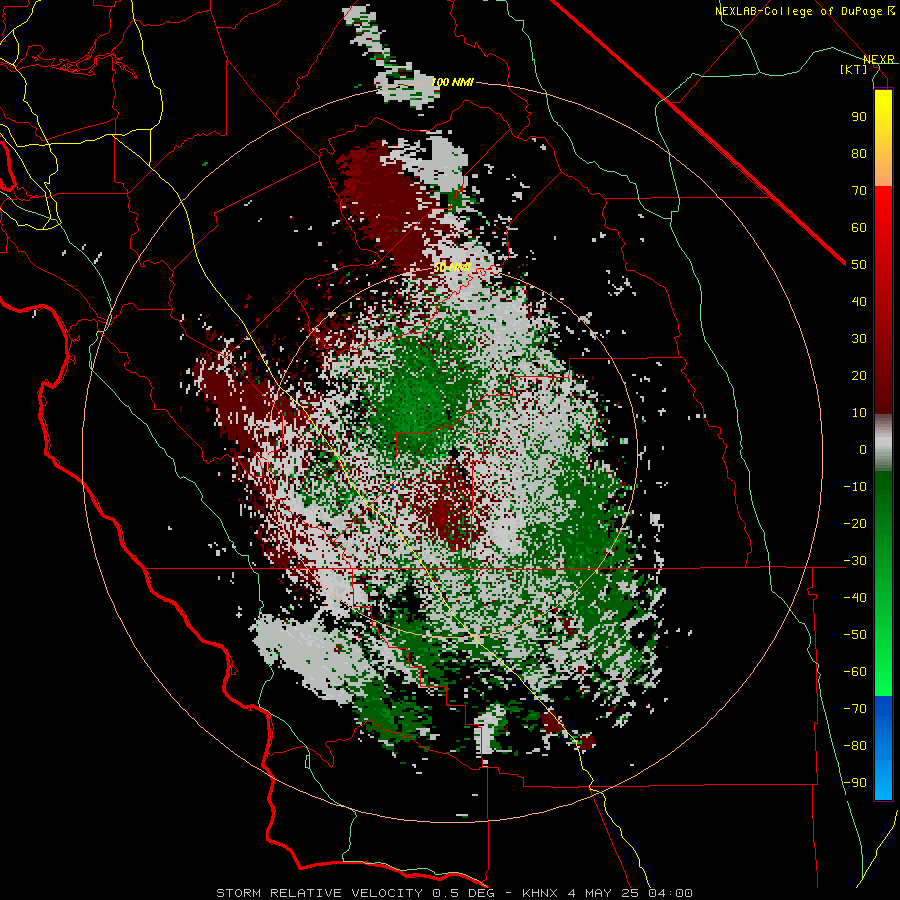900x900 pixels.
Task: Click the [KT] units label above color scale
Action: tap(853, 69)
